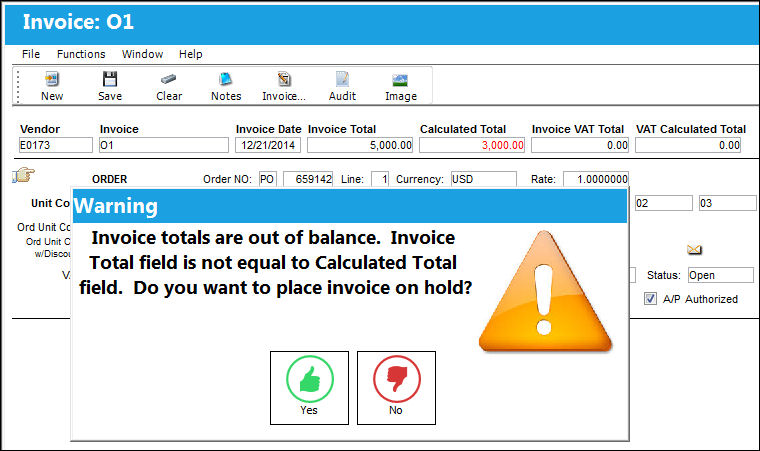The height and width of the screenshot is (451, 760).
Task: Click the Invoice Date field 12/21/2014
Action: tap(268, 145)
